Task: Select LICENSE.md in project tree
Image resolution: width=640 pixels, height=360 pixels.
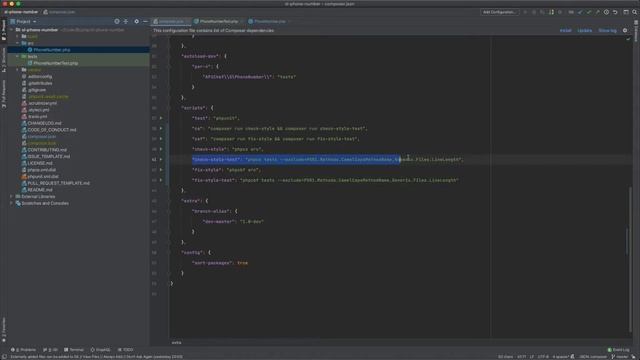Action: 40,163
